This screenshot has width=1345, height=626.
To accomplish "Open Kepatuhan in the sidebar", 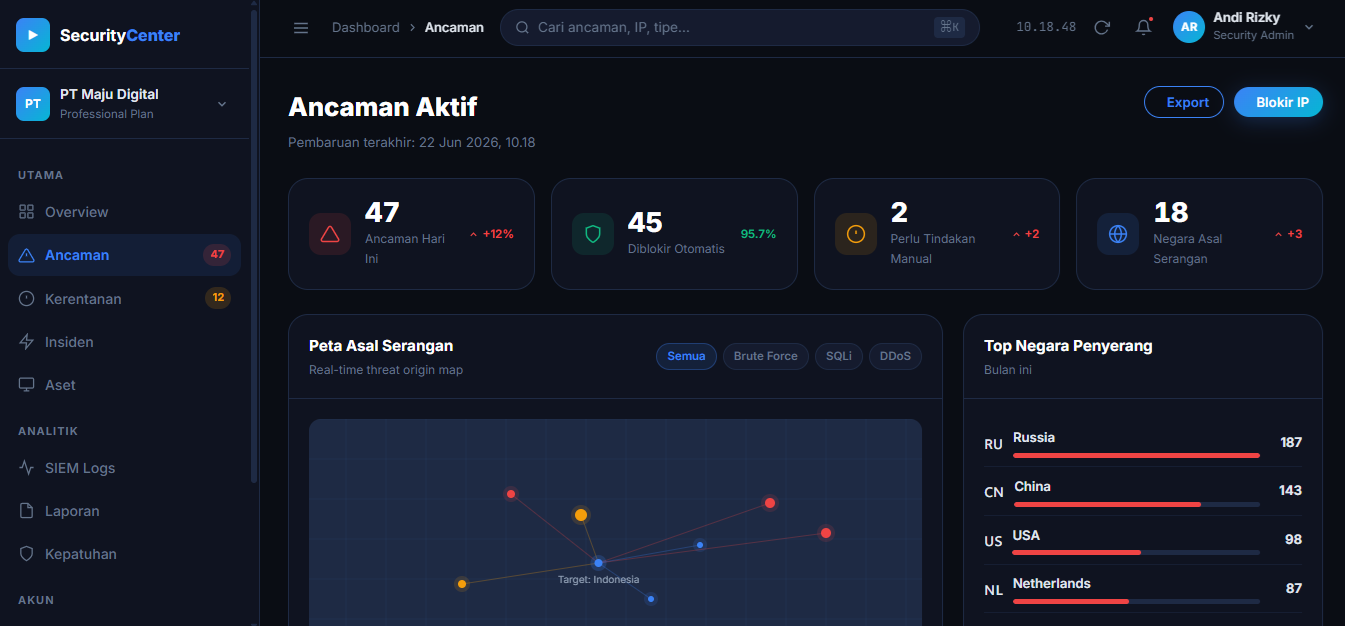I will point(124,554).
